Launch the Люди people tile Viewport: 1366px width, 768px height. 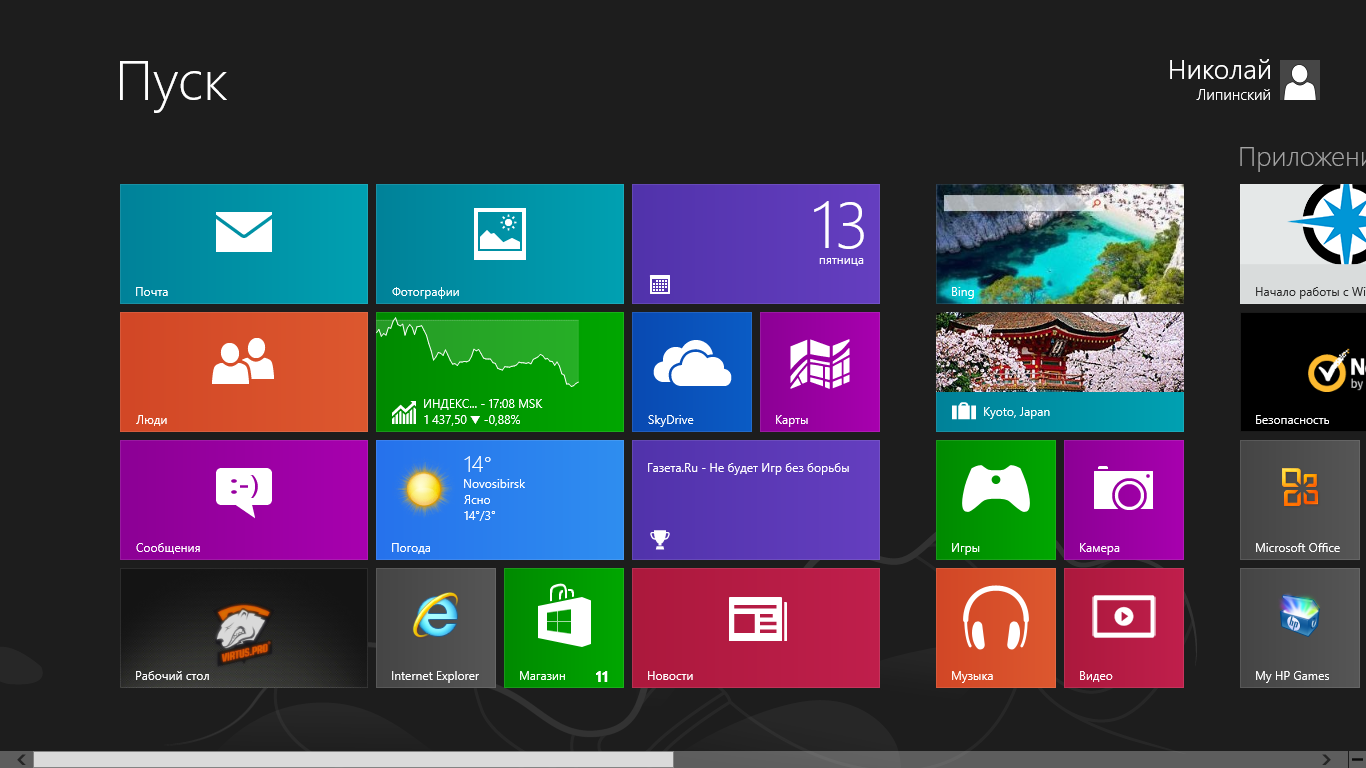coord(244,372)
